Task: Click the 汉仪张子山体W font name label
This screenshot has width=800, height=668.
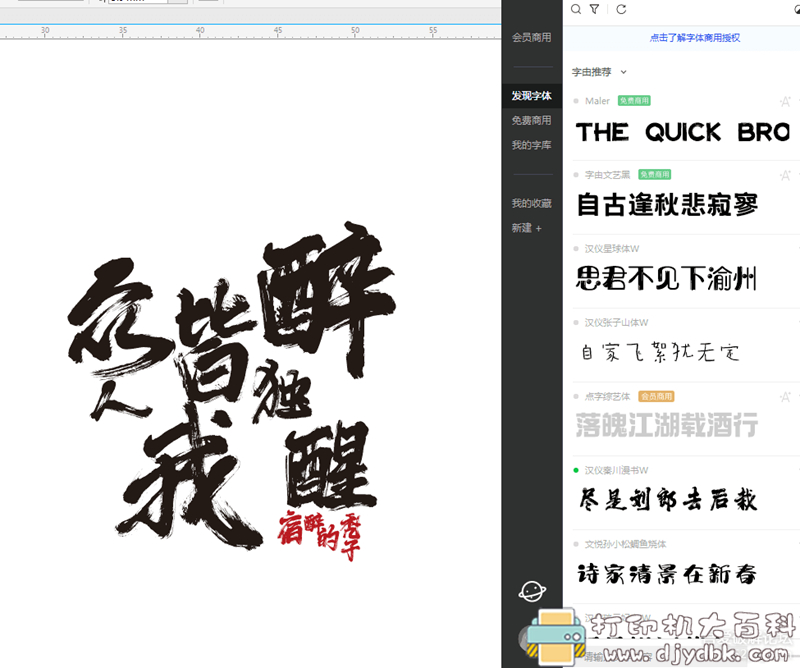Action: coord(616,323)
